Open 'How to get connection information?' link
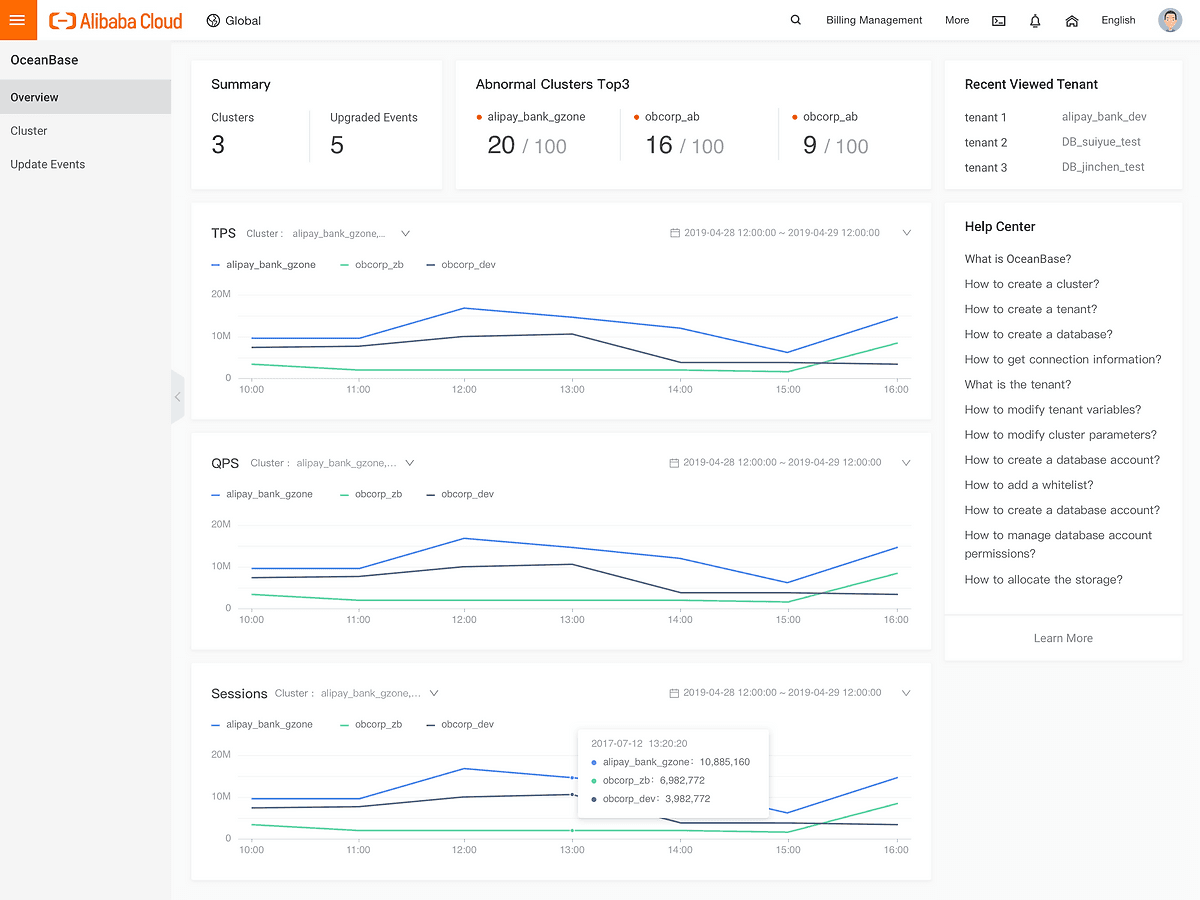Screen dimensions: 1200x900 pos(1063,360)
